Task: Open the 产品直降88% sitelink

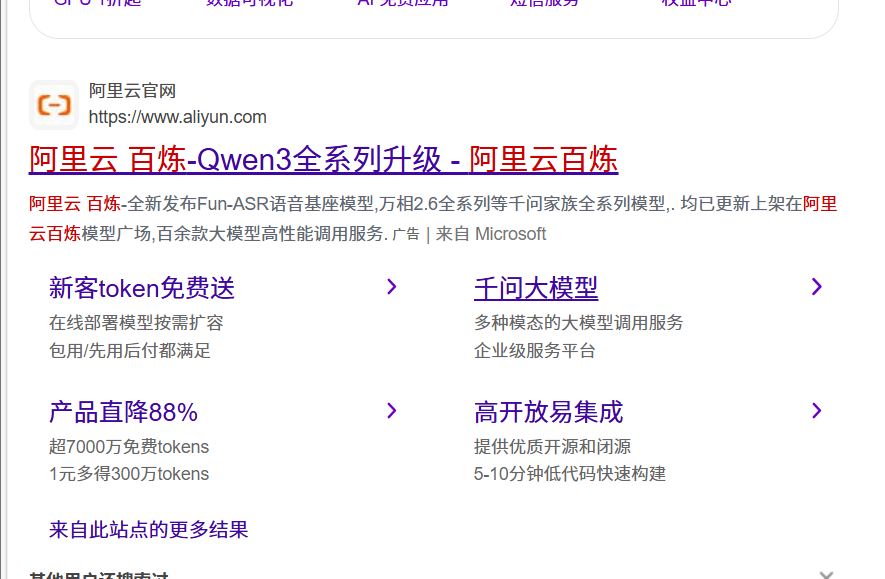Action: pos(123,412)
